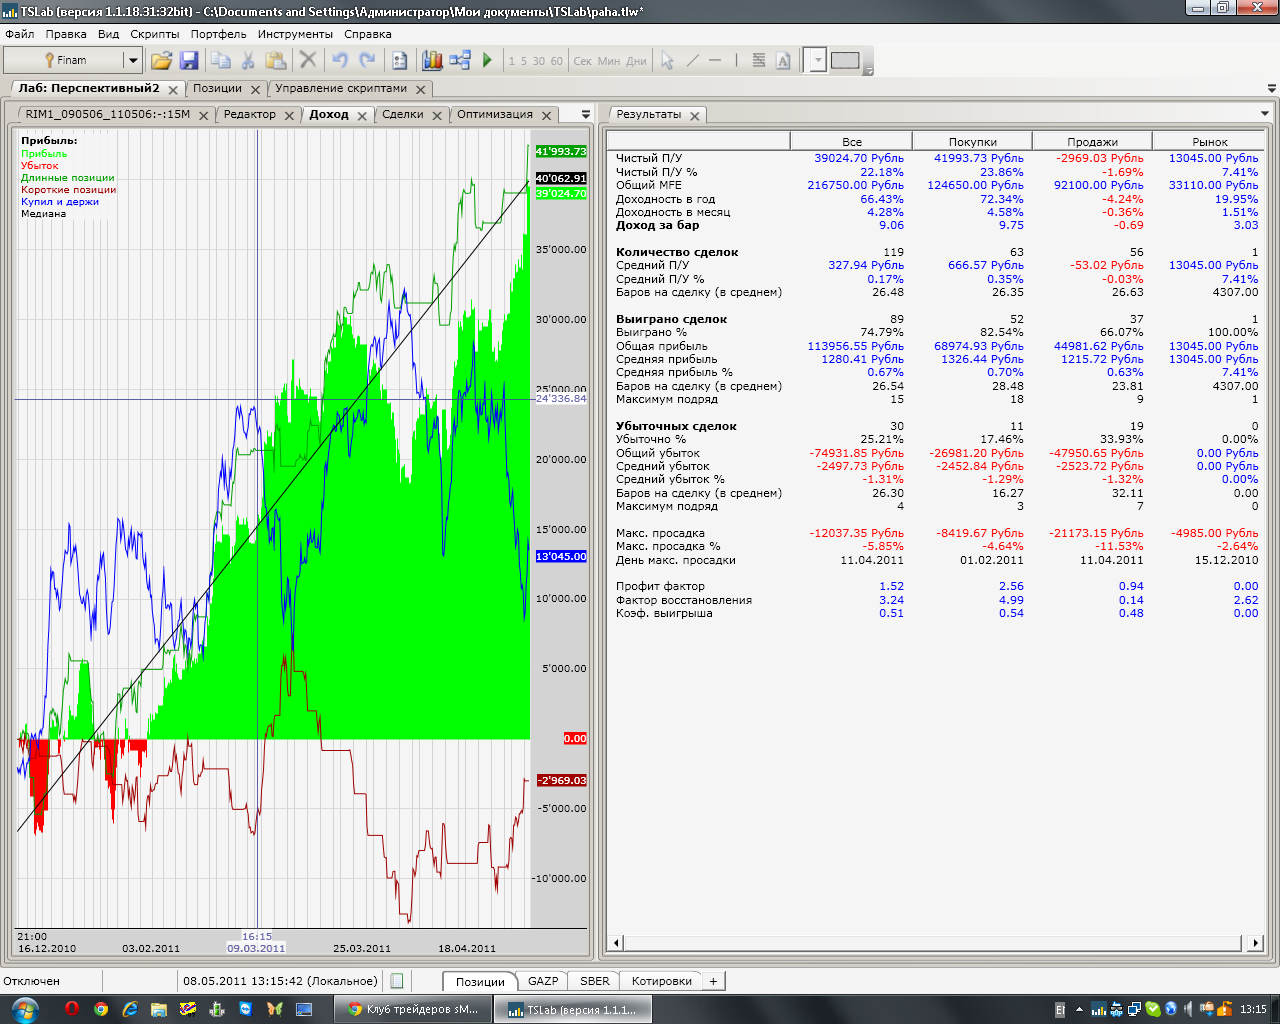
Task: Save the script with the floppy disk icon
Action: tap(189, 61)
